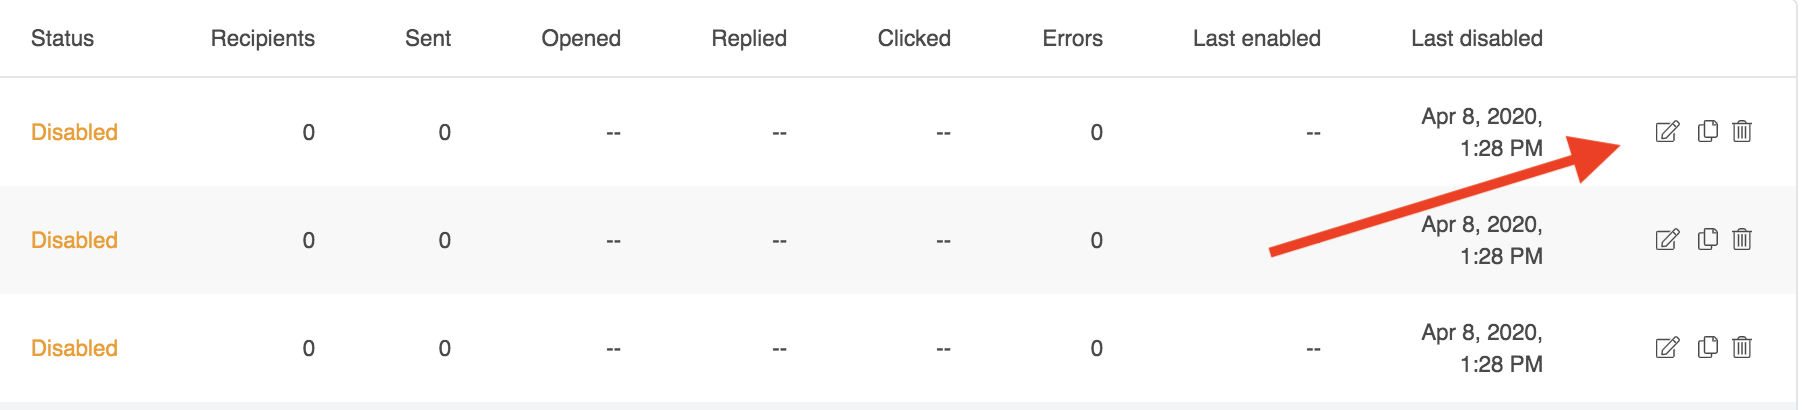Edit the second row campaign
1802x410 pixels.
1667,240
